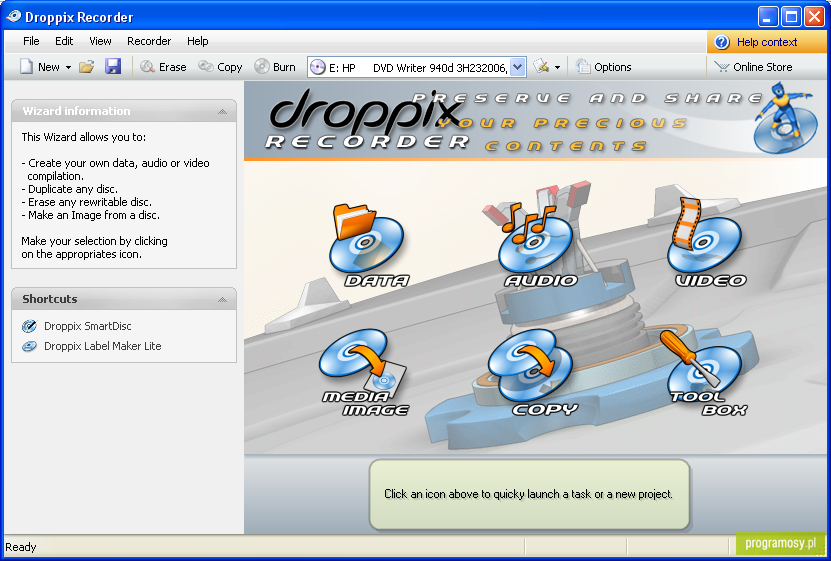The height and width of the screenshot is (561, 831).
Task: Open the Recorder menu
Action: pos(149,41)
